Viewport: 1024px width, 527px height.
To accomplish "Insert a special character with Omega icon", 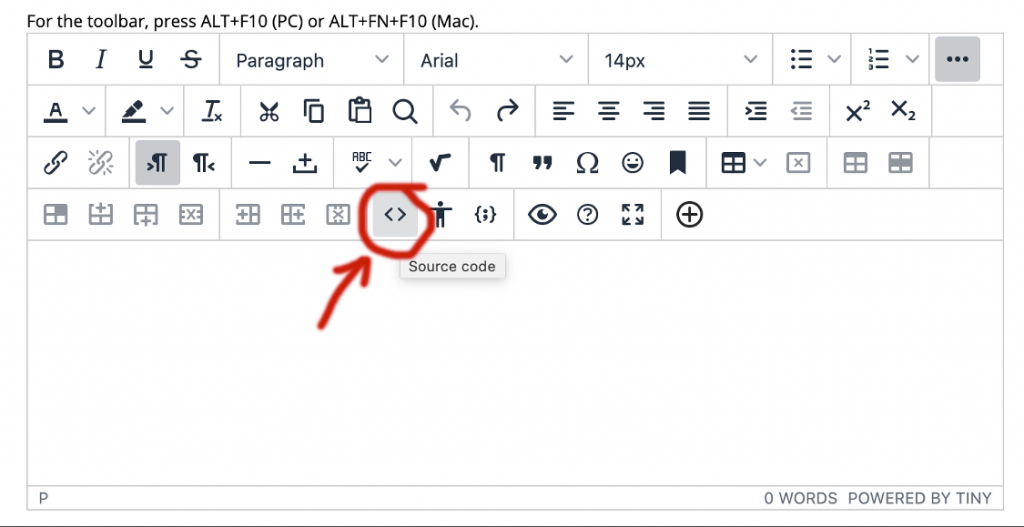I will 587,163.
